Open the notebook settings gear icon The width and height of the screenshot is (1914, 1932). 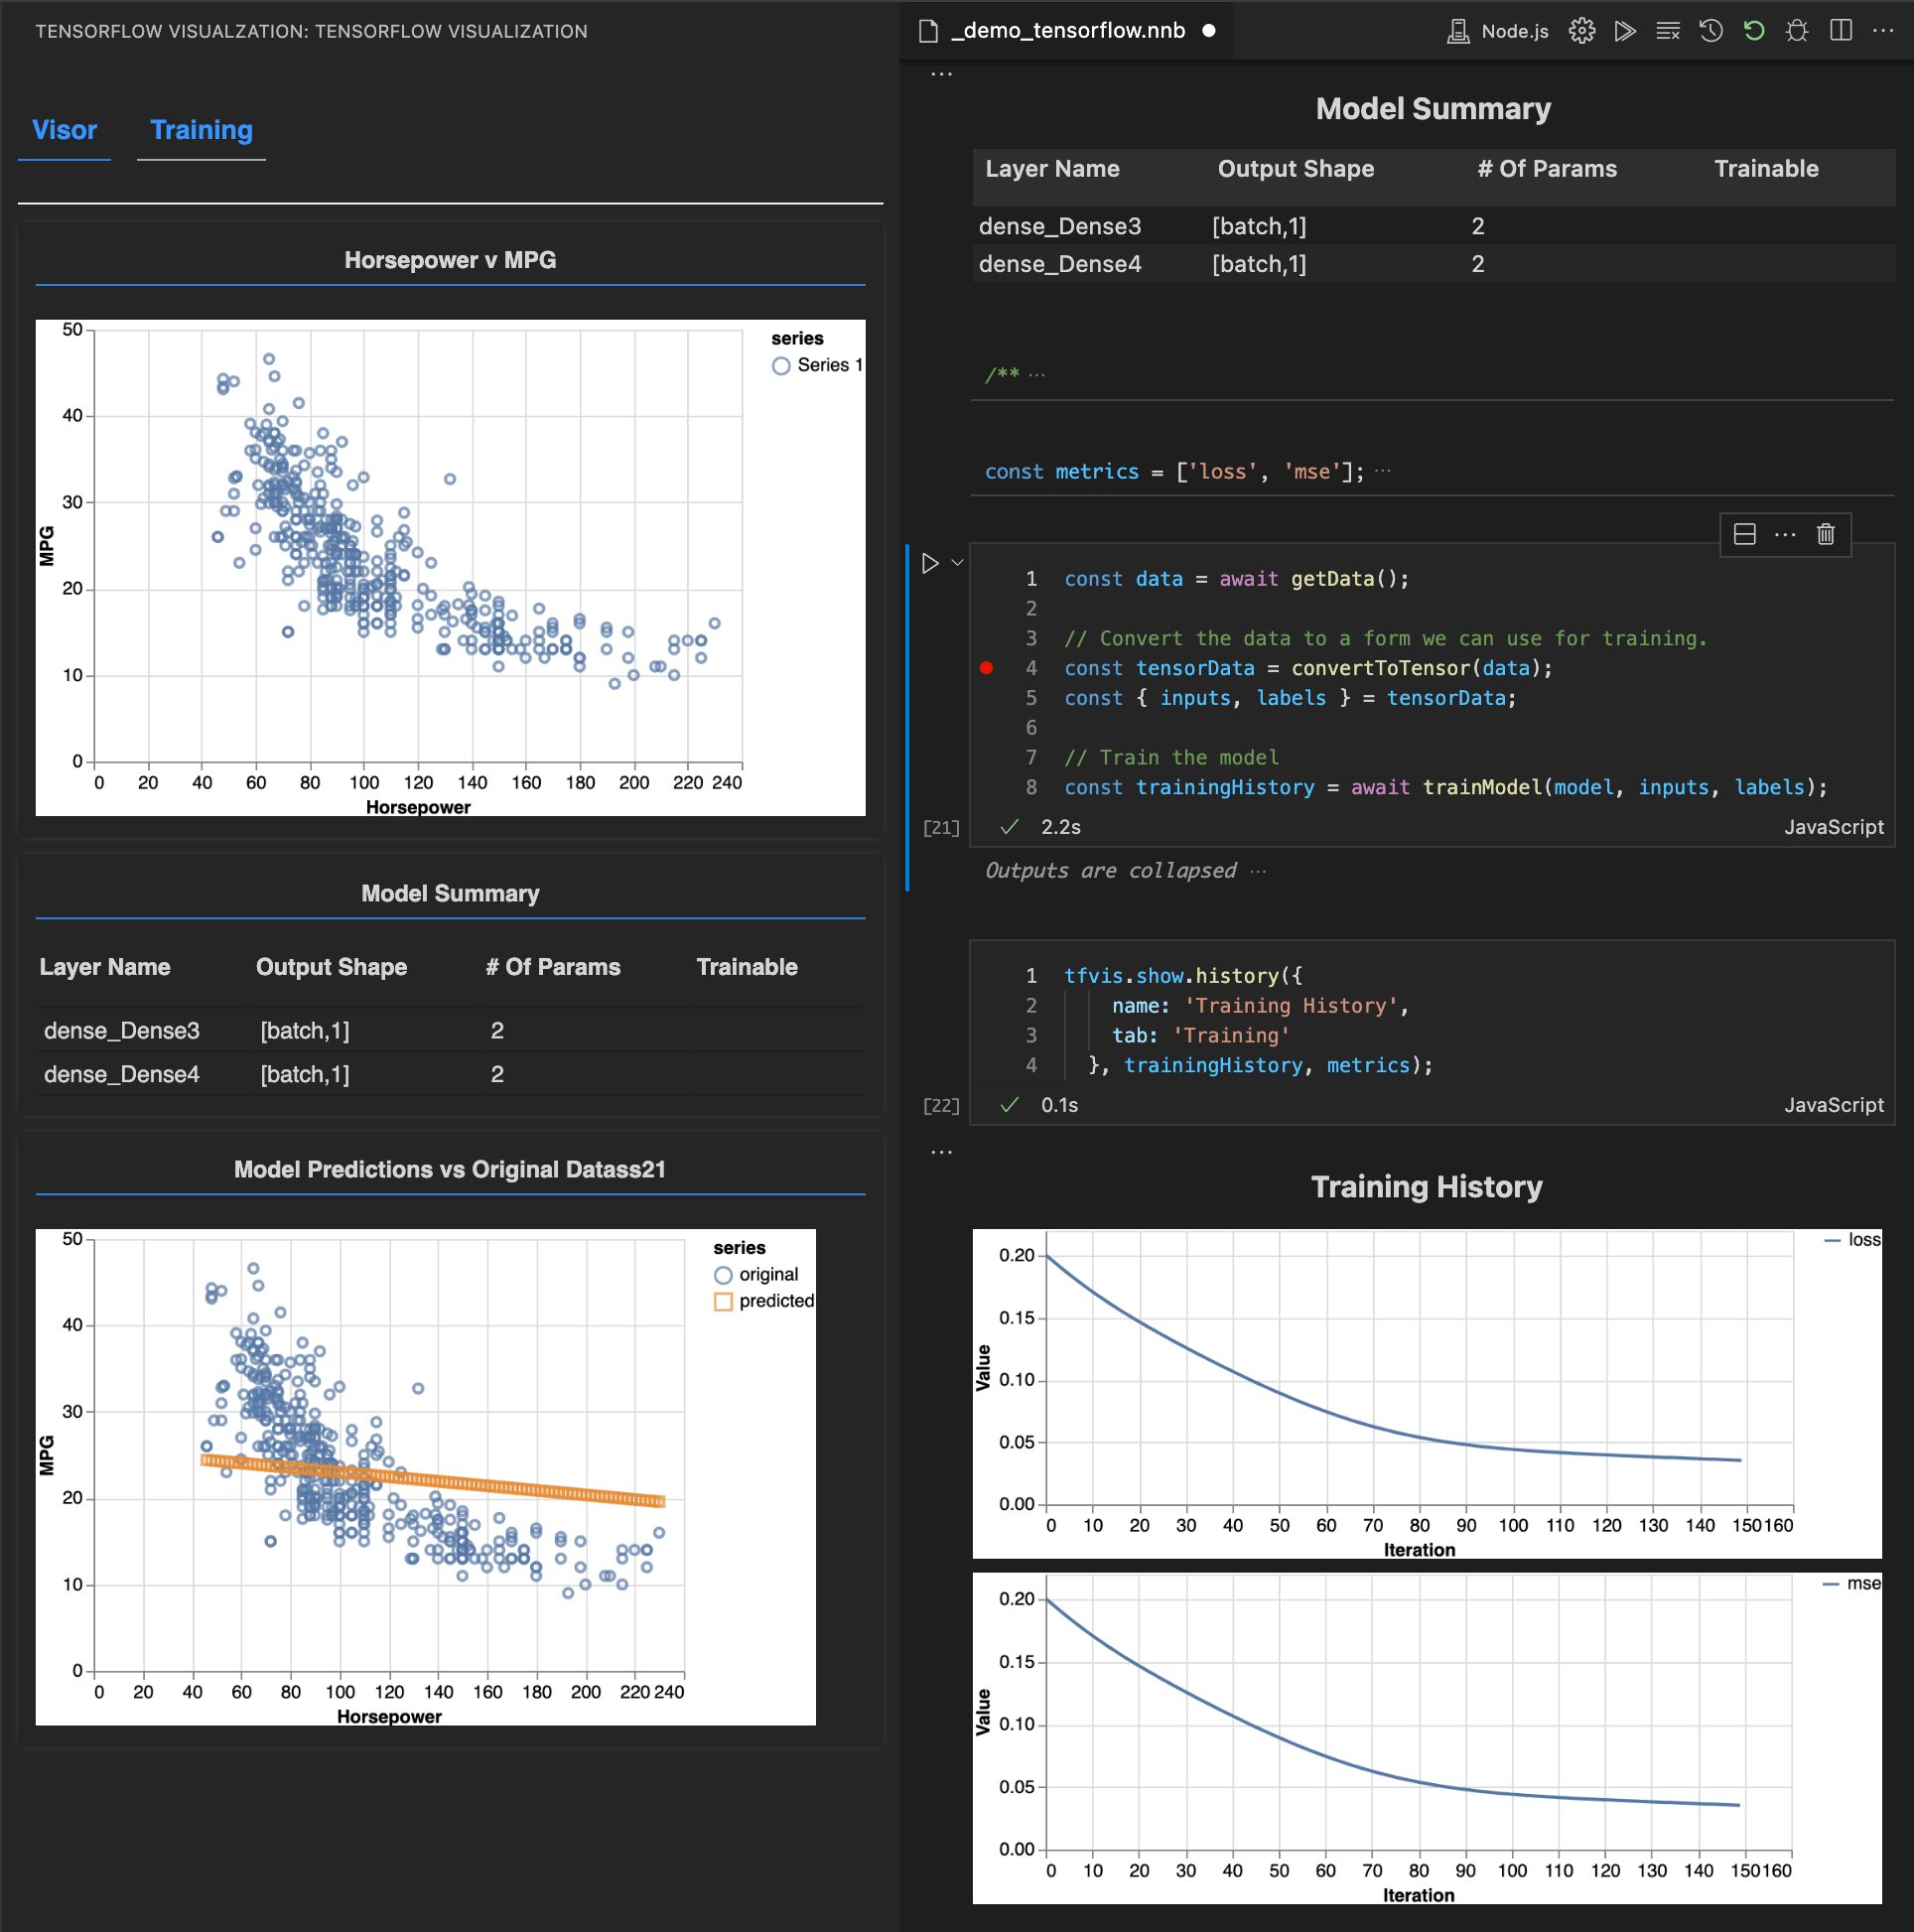point(1582,31)
